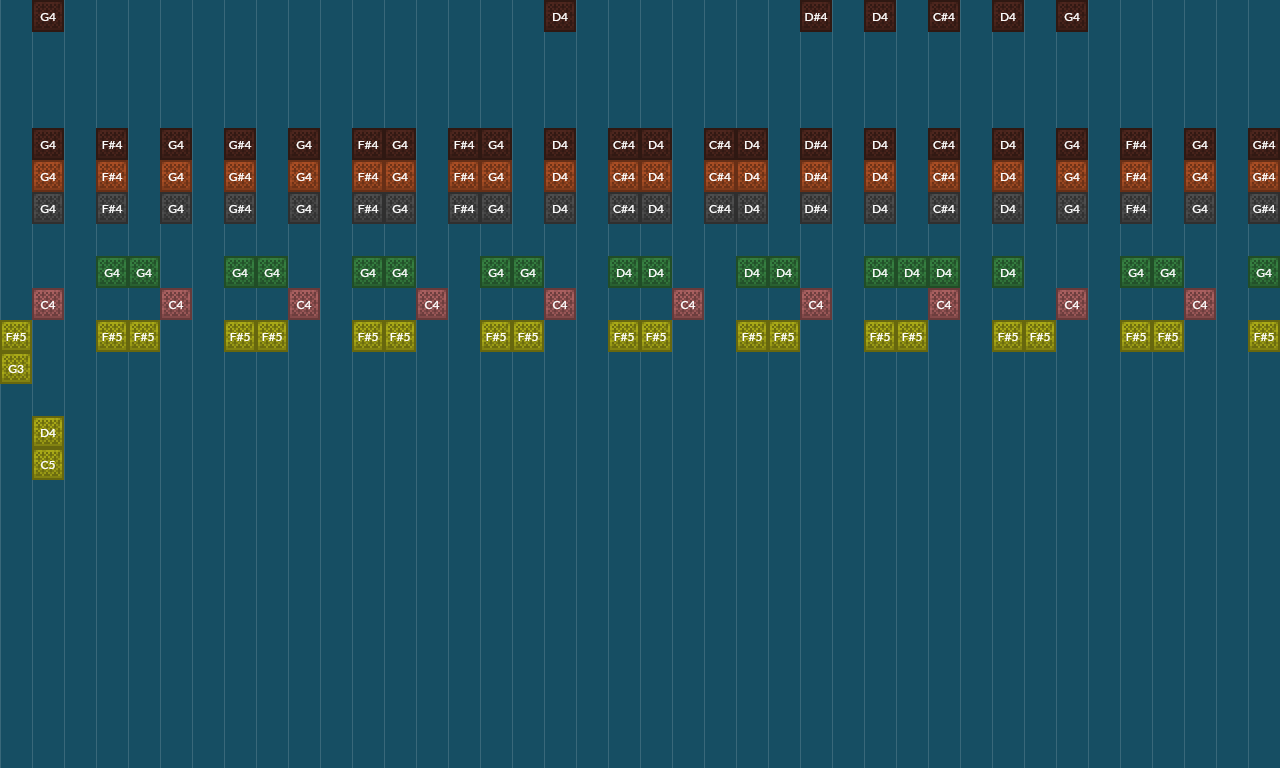This screenshot has width=1280, height=768.
Task: Select the yellow D4 block above C5
Action: (x=48, y=433)
